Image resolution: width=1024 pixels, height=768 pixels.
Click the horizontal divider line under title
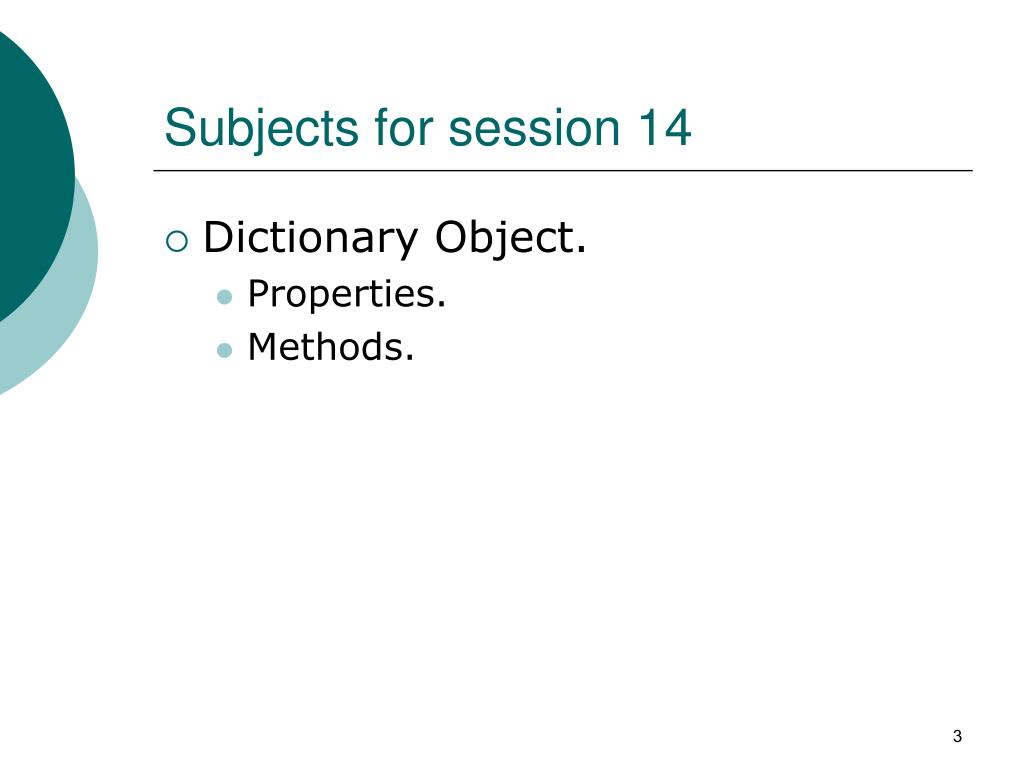coord(563,170)
